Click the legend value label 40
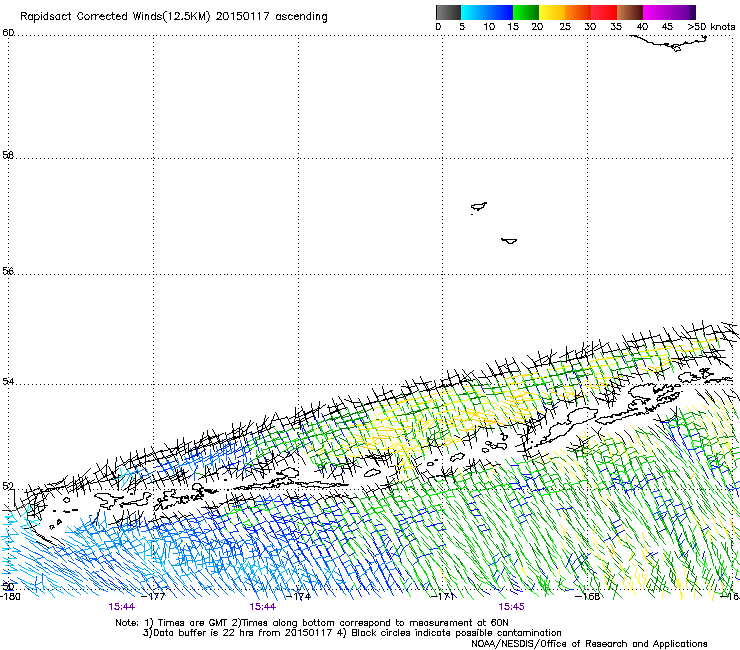This screenshot has width=740, height=650. [642, 27]
